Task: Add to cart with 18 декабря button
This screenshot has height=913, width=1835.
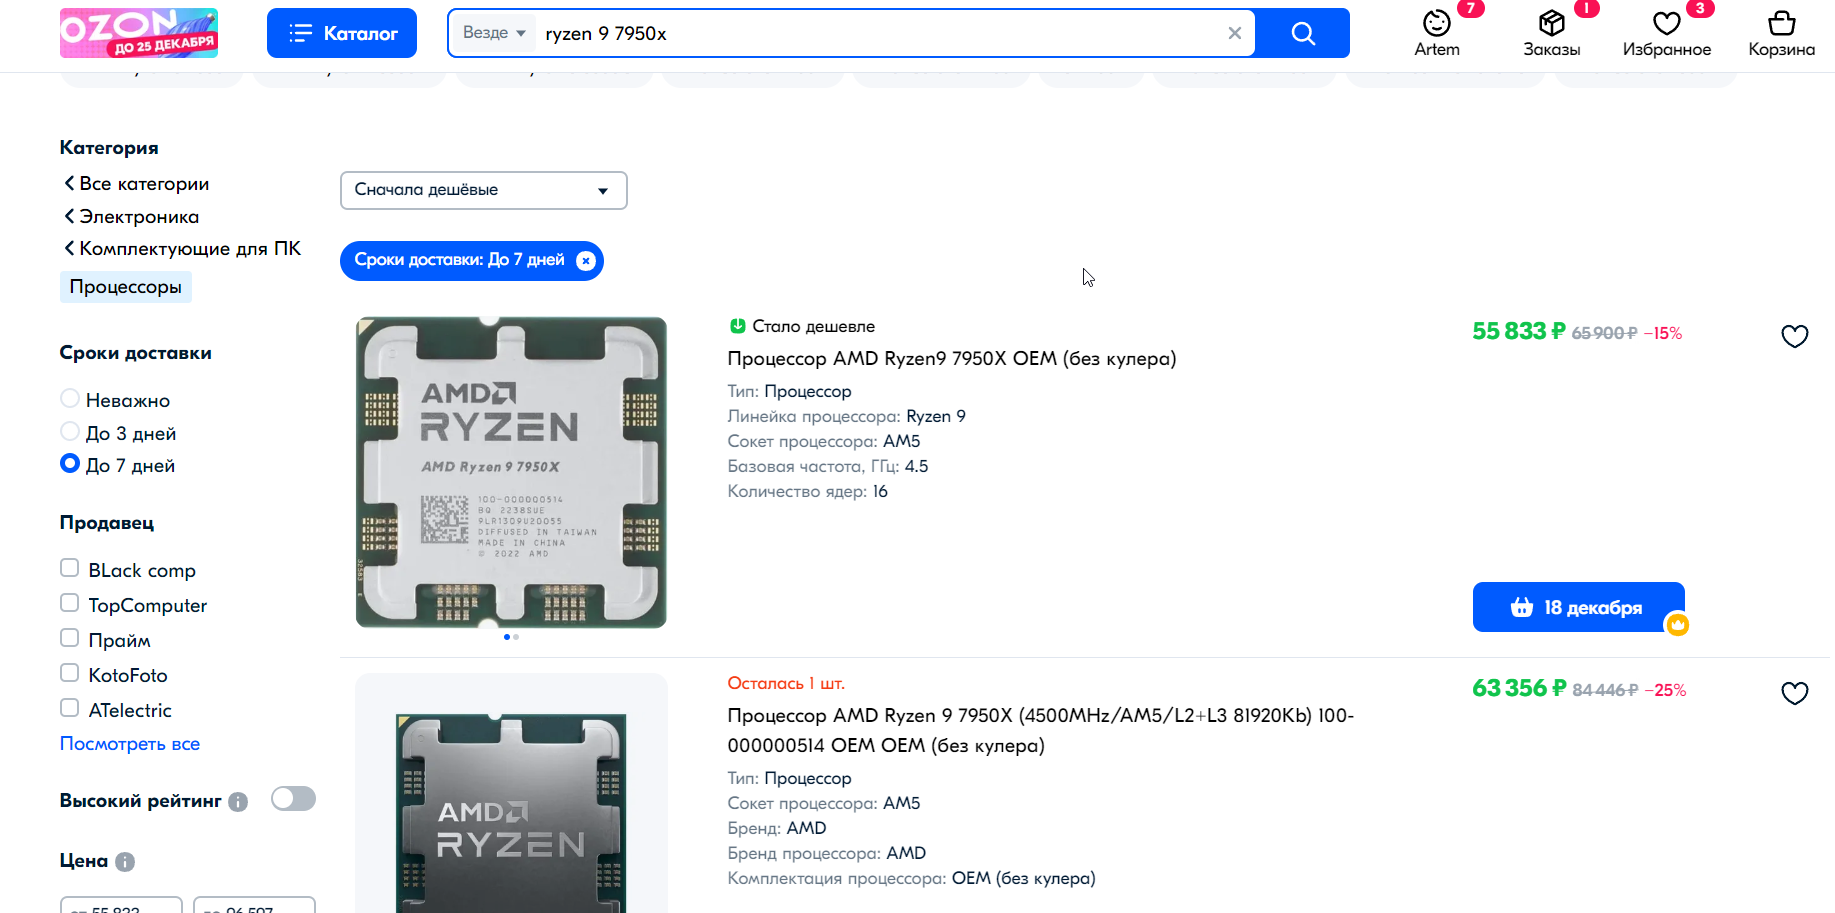Action: coord(1578,607)
